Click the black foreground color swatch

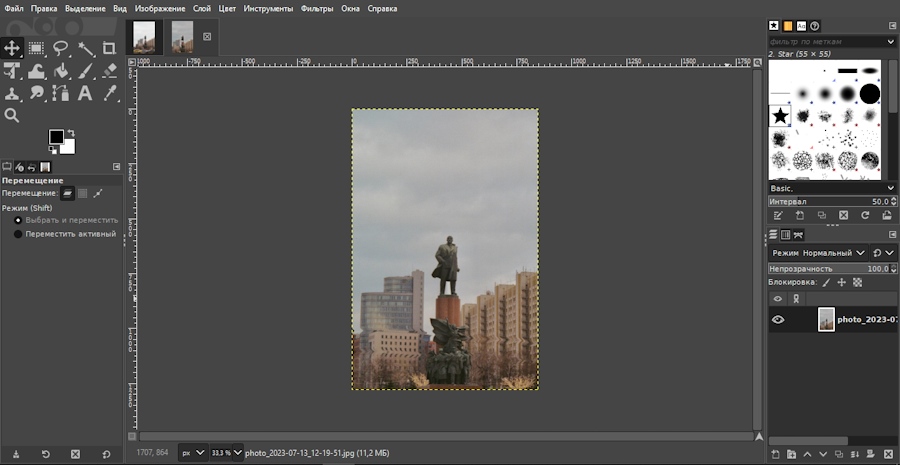(x=57, y=137)
